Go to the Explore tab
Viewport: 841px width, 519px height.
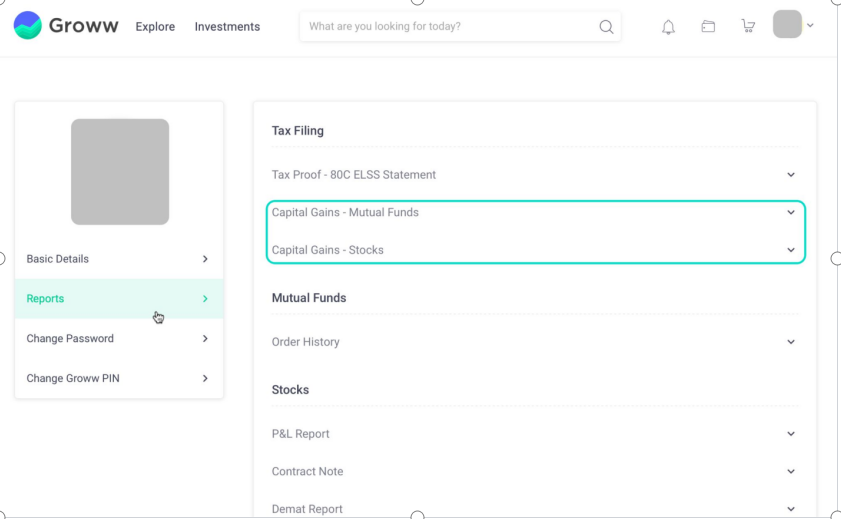click(x=155, y=27)
